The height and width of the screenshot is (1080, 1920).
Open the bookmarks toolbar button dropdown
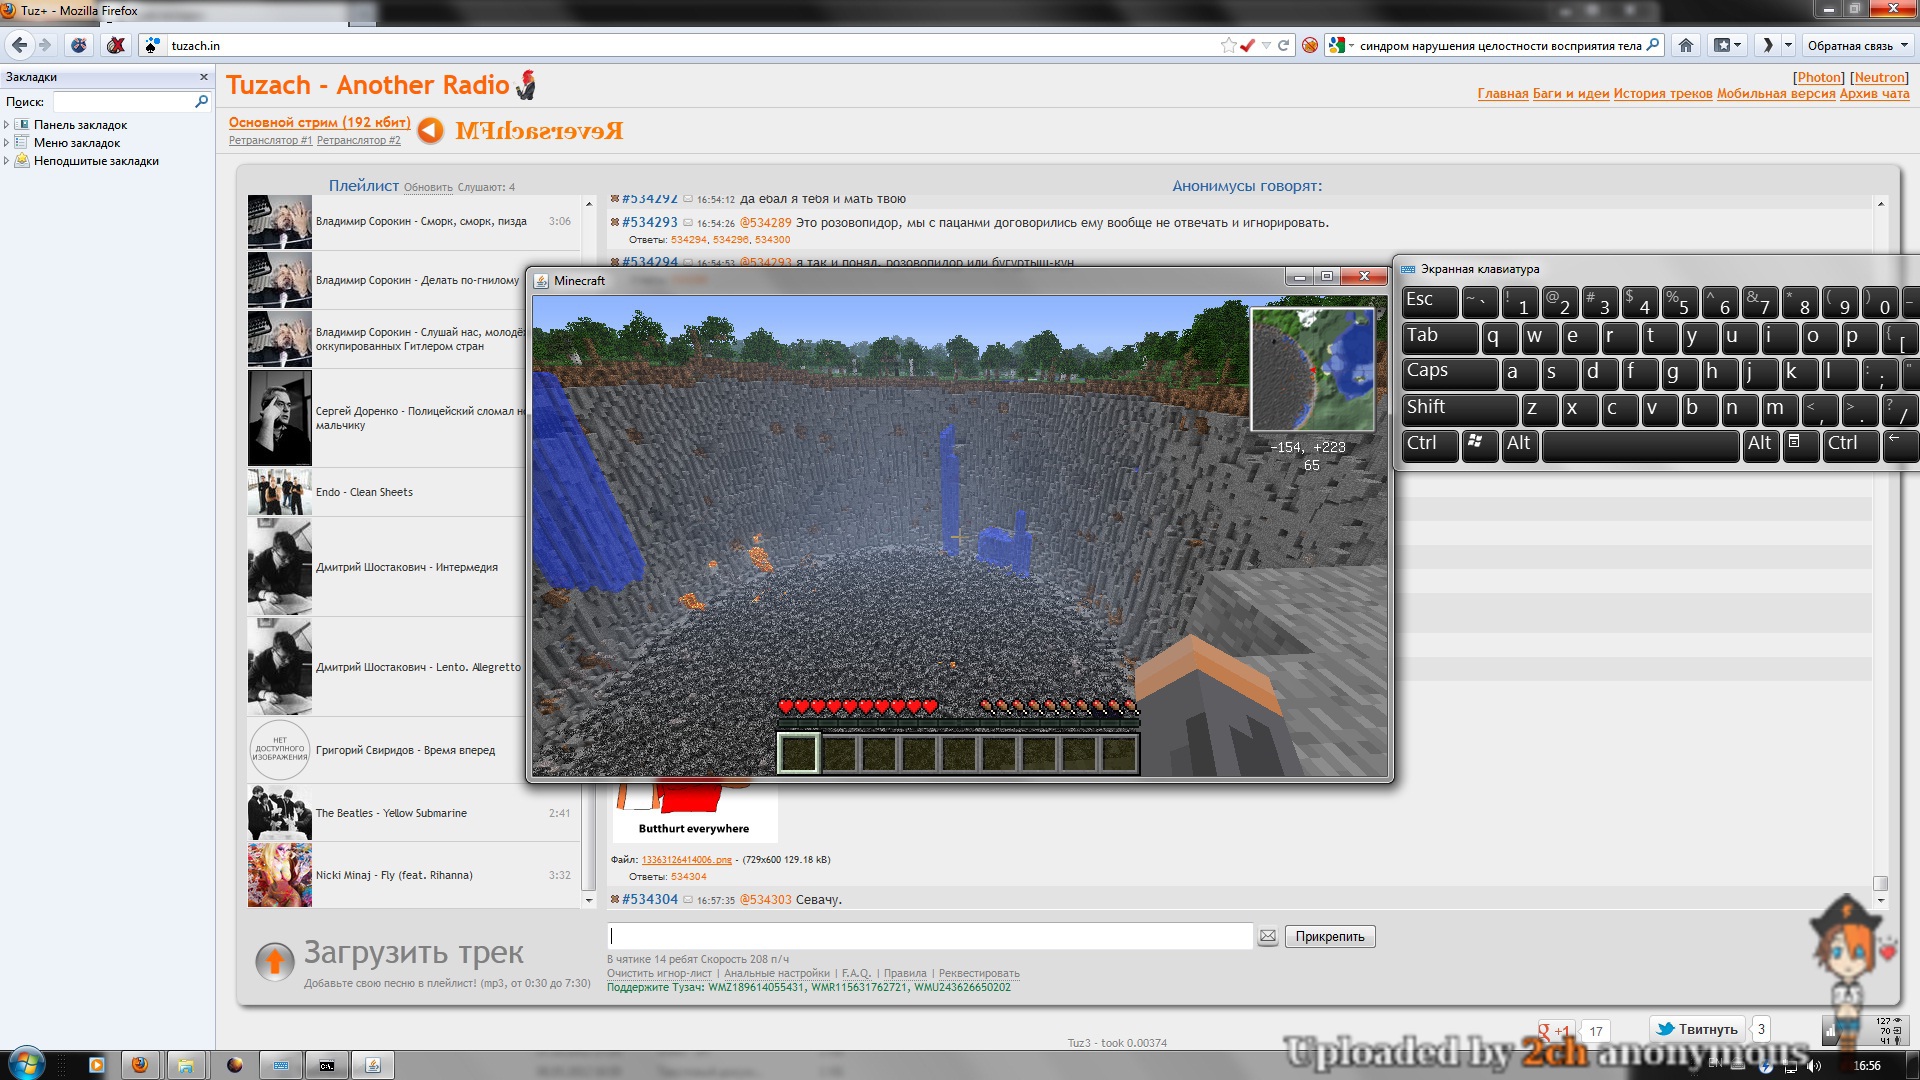(1727, 45)
